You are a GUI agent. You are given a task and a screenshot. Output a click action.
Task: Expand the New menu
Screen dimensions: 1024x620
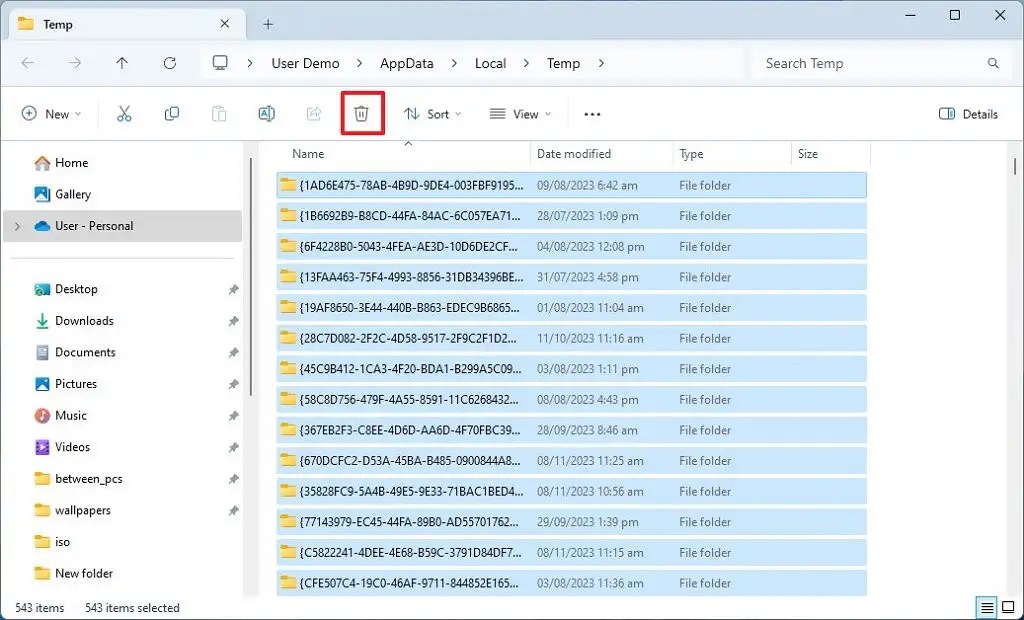51,113
